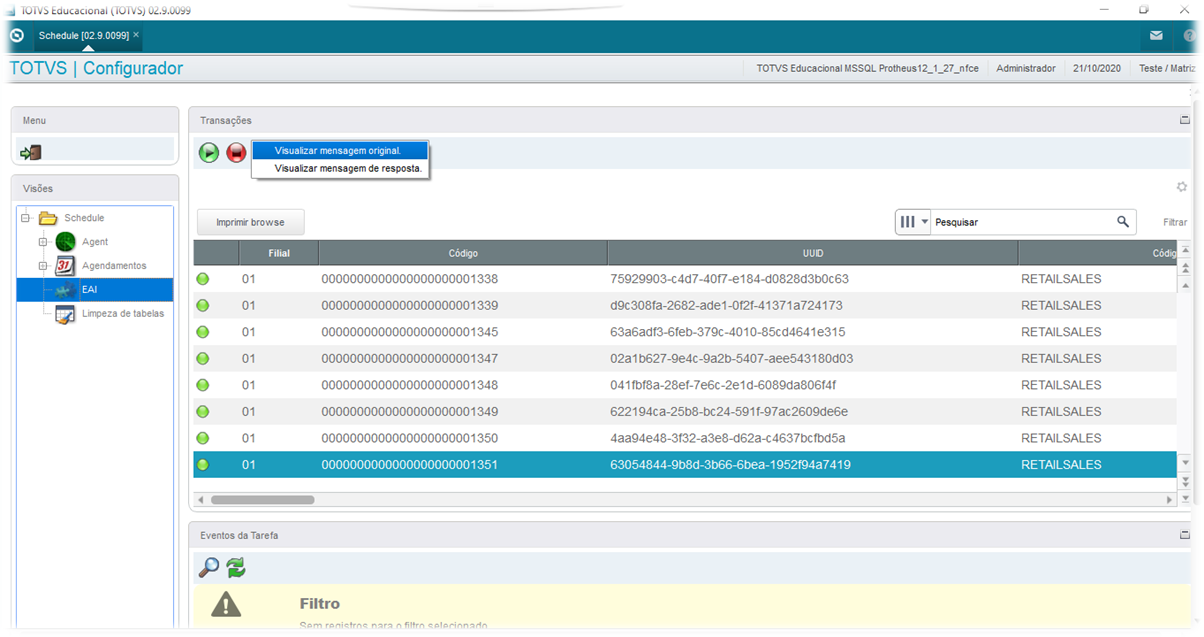Viewport: 1204px width, 637px height.
Task: Click the Agent radar icon in the tree
Action: tap(66, 242)
